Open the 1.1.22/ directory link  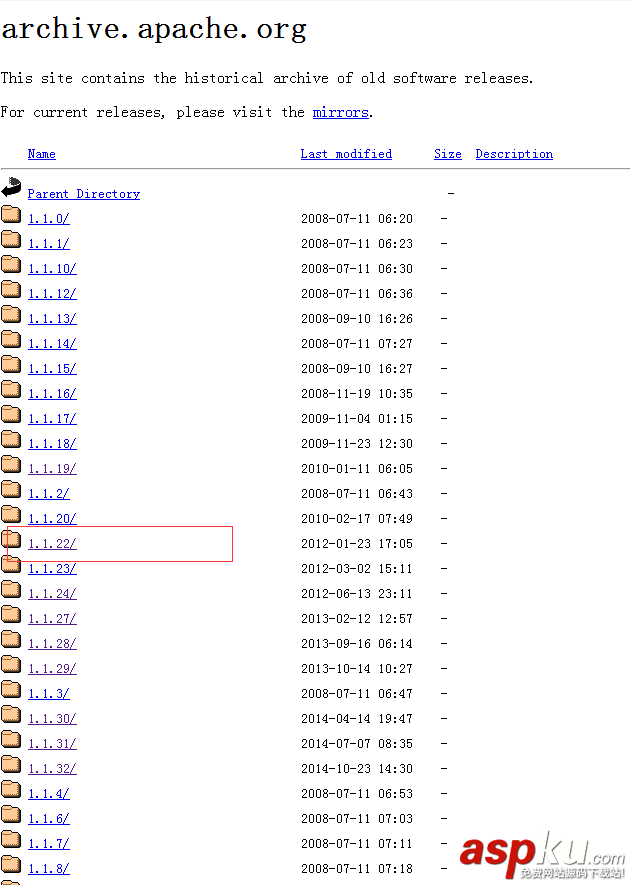pos(52,544)
